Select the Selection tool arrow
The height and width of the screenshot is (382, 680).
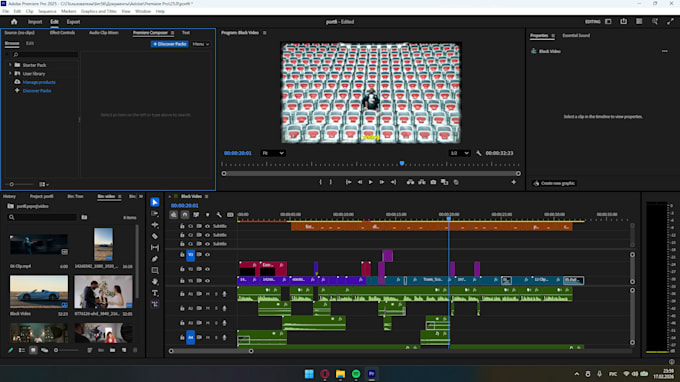point(155,202)
